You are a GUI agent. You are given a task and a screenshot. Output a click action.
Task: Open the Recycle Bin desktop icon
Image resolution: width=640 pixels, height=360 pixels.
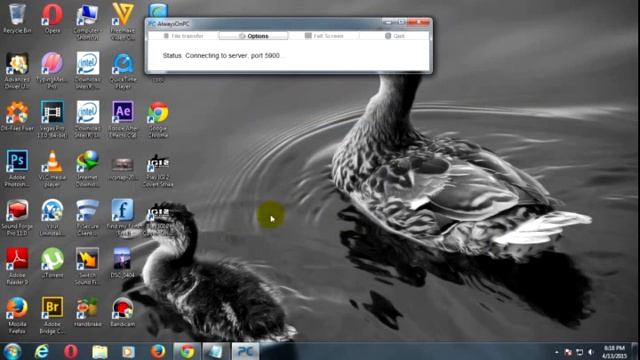click(x=17, y=18)
